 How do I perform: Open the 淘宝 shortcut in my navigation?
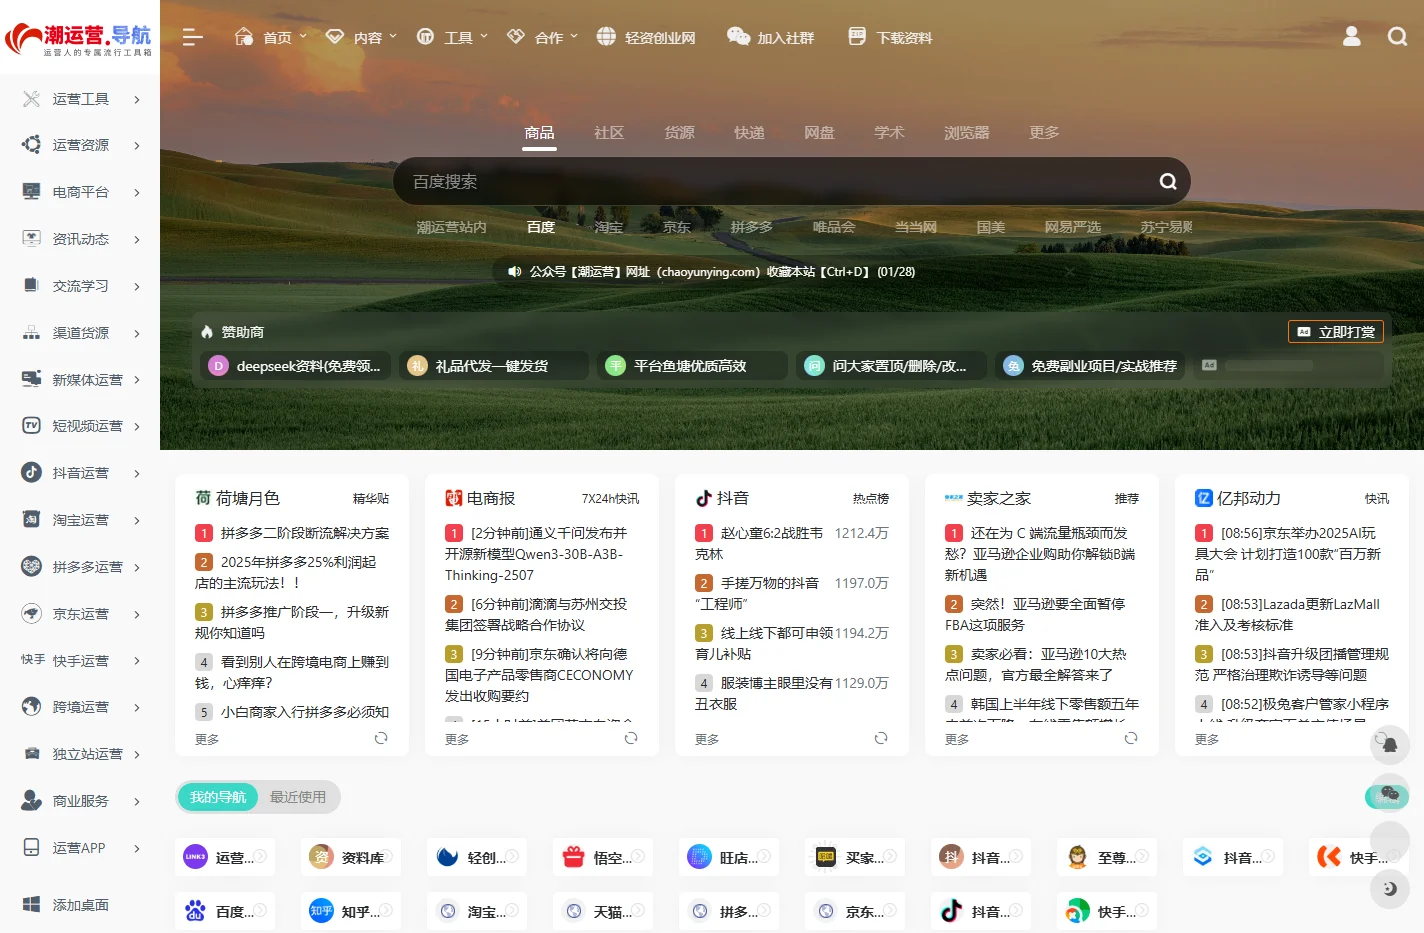pos(477,911)
